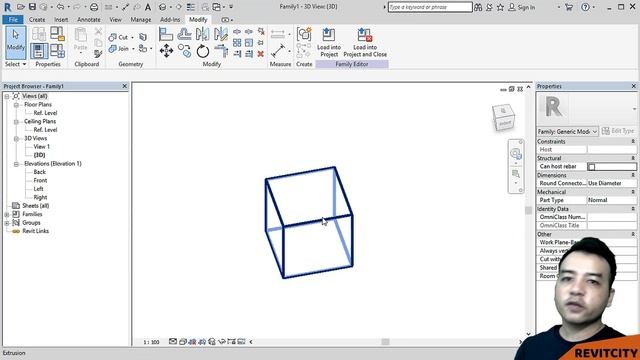
Task: Click the Match Type Properties icon
Action: 98,53
